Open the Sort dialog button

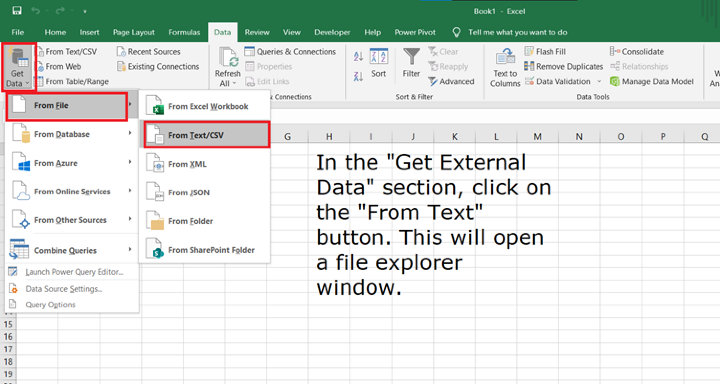click(378, 63)
